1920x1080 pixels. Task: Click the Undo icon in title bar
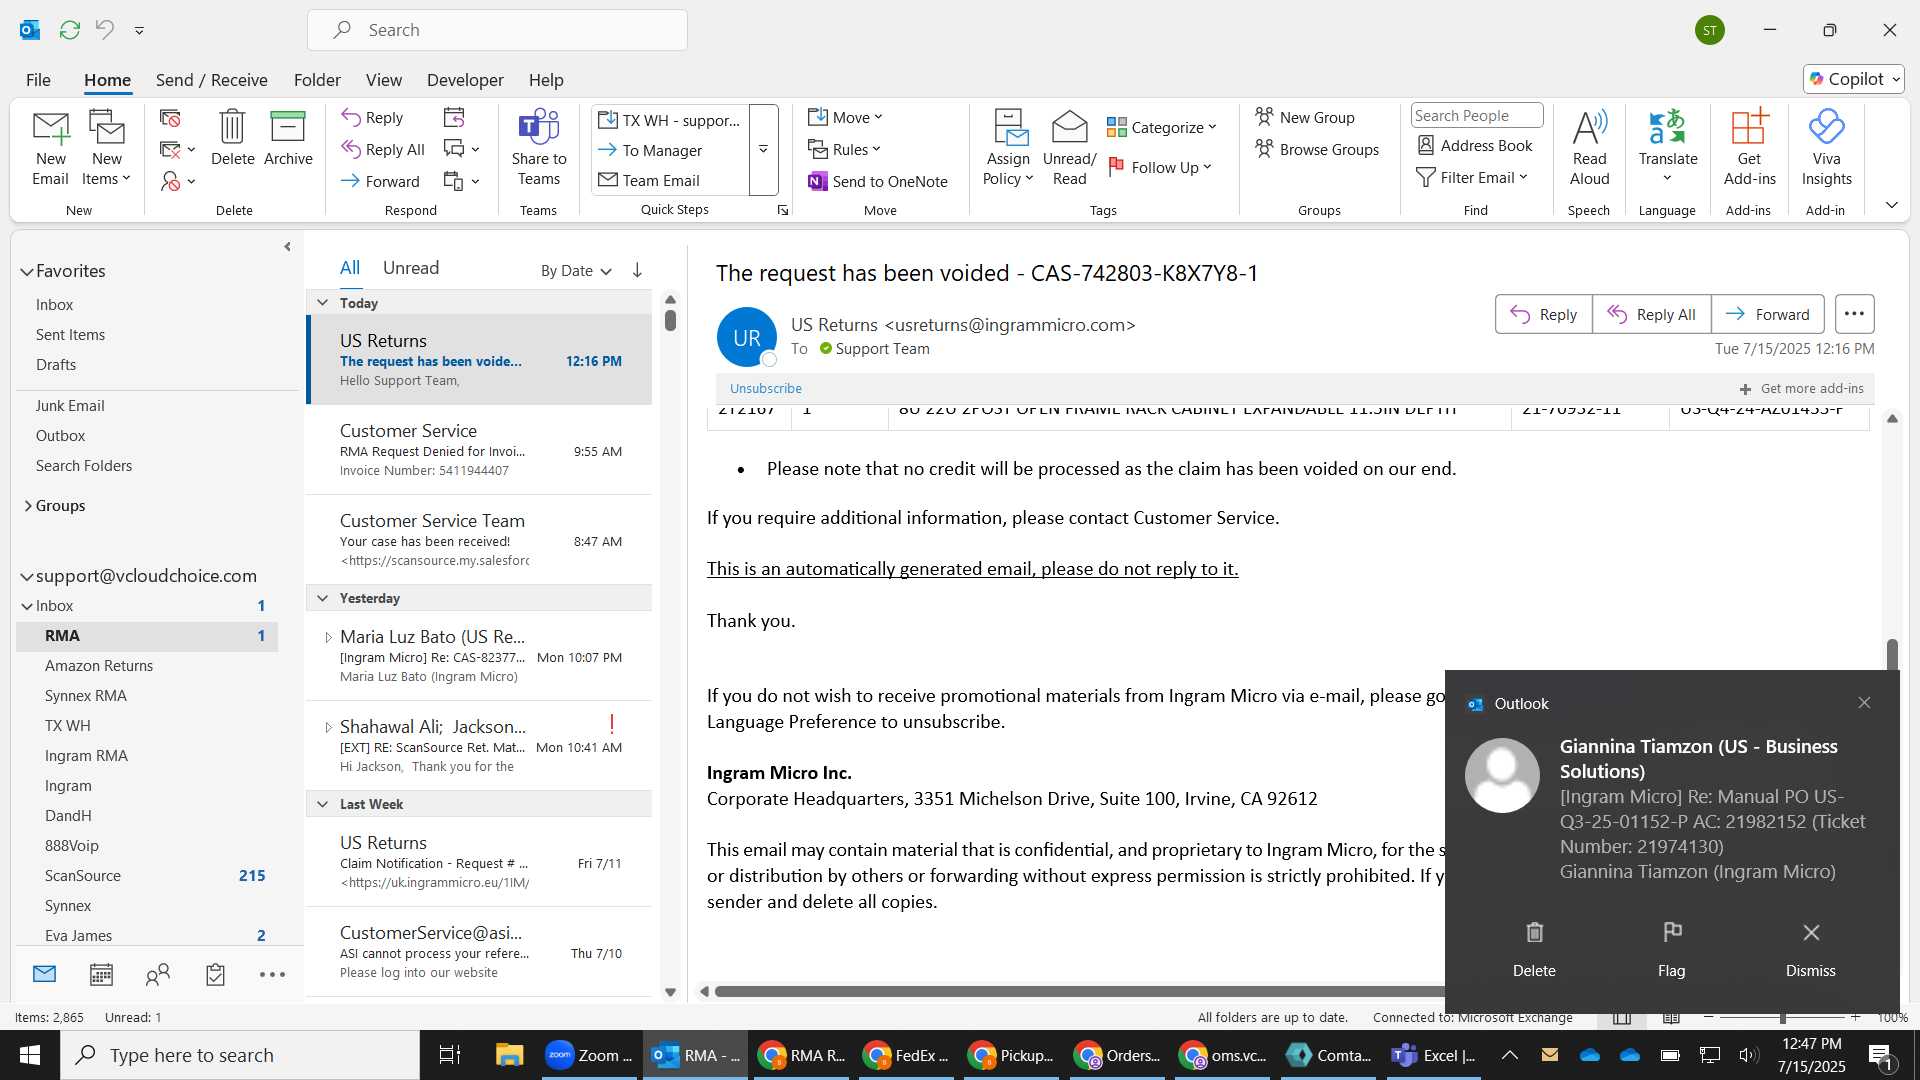(104, 30)
